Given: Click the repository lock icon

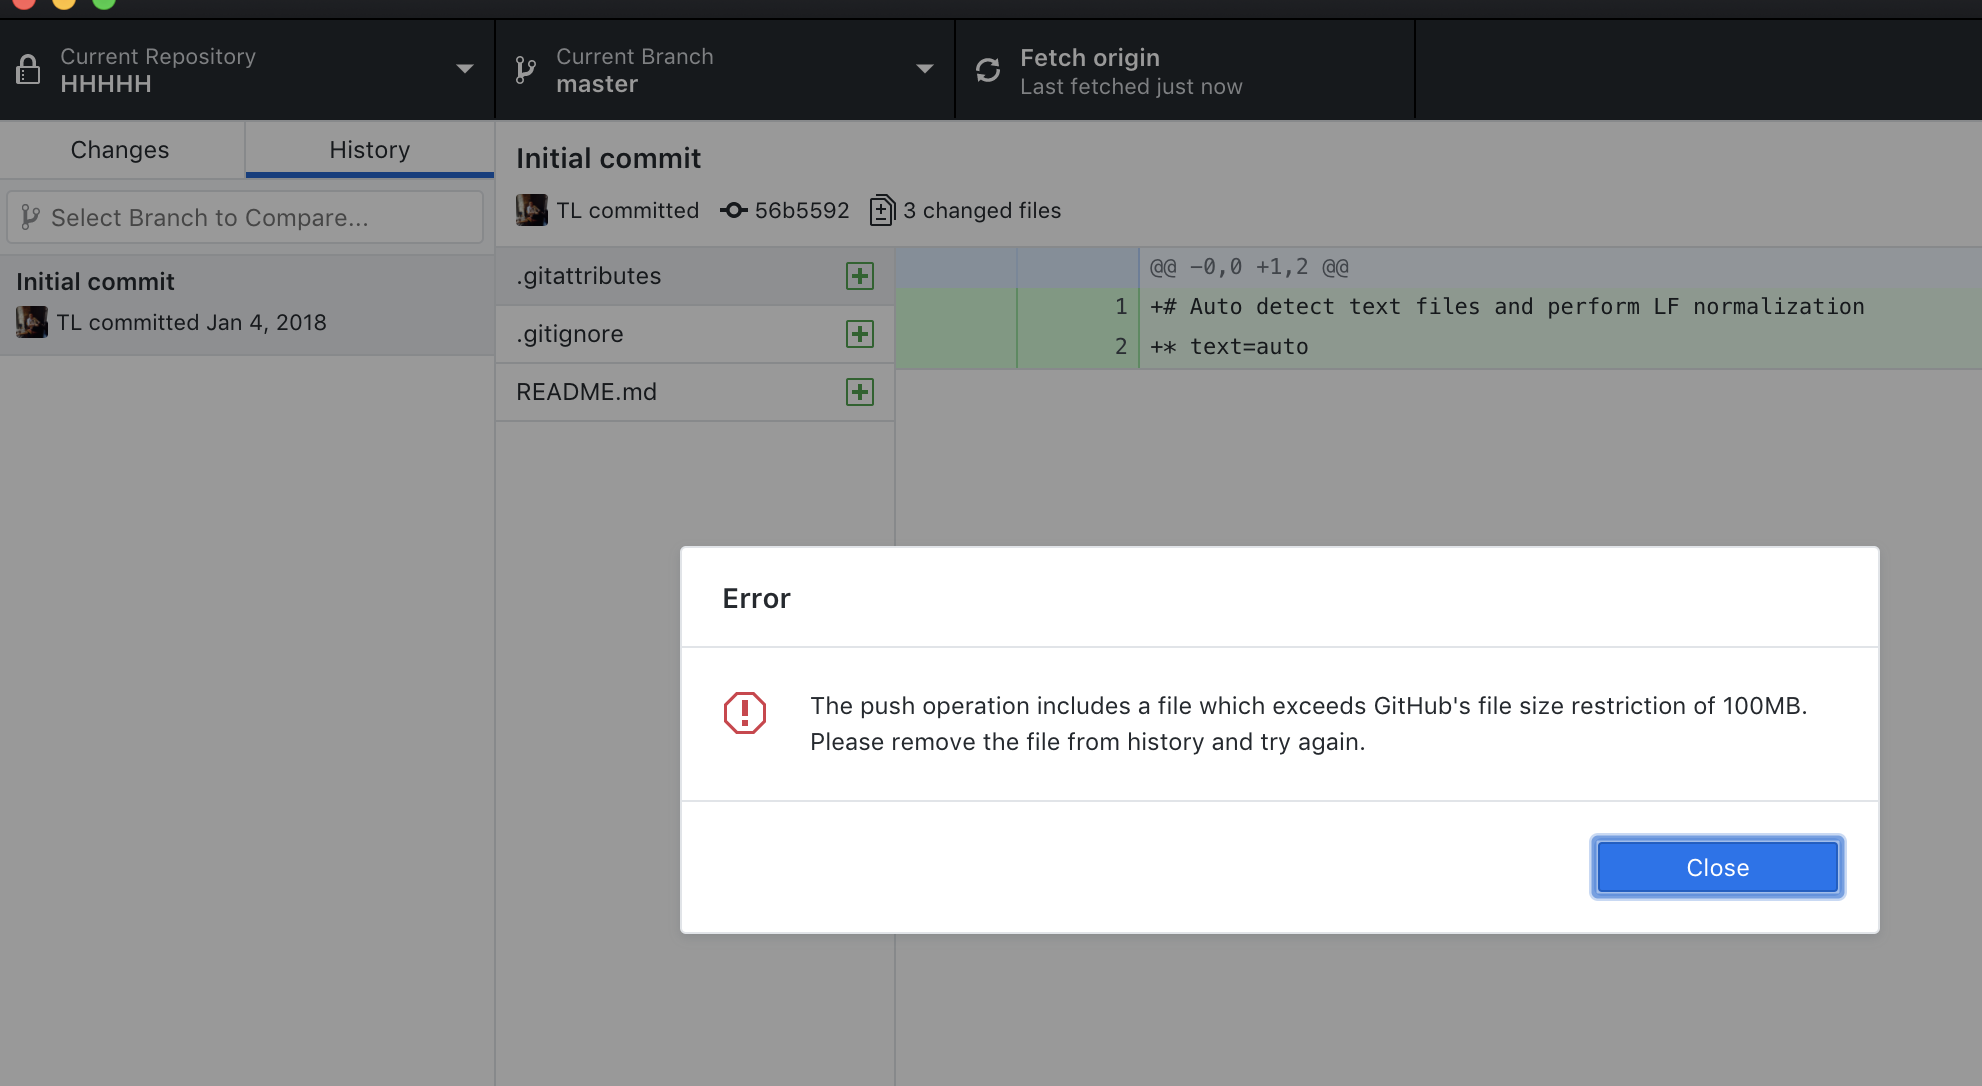Looking at the screenshot, I should pyautogui.click(x=28, y=70).
